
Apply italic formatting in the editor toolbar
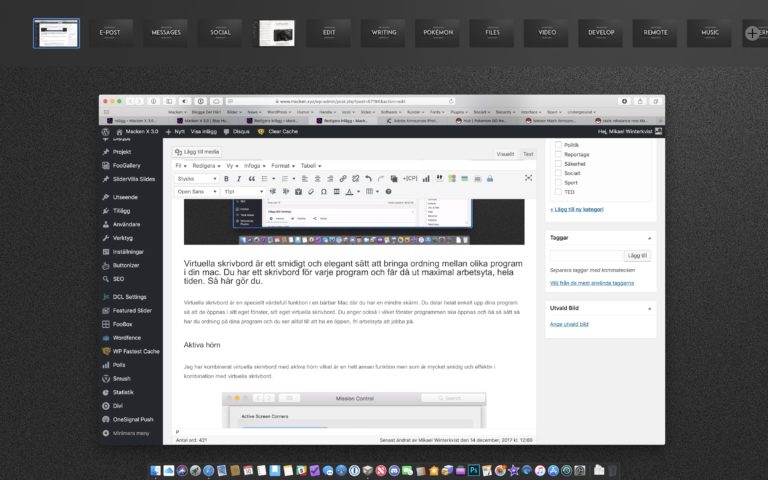(240, 178)
